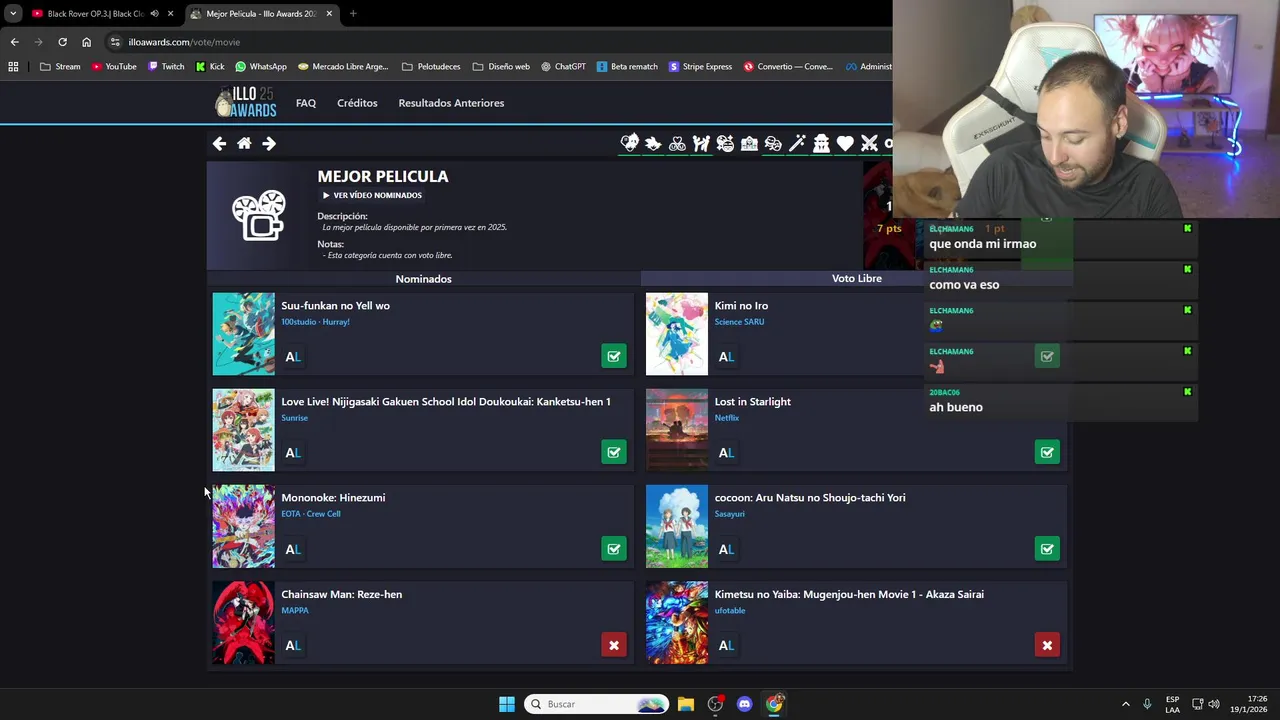The height and width of the screenshot is (720, 1280).
Task: Open AniList link for Love Live! Nijigasaki
Action: click(293, 453)
